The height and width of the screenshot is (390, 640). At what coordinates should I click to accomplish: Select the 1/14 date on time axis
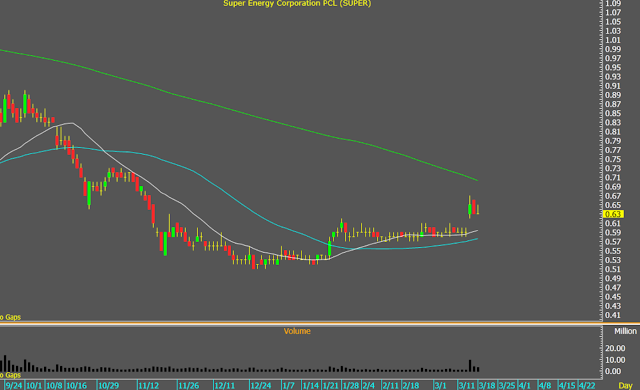click(x=311, y=386)
